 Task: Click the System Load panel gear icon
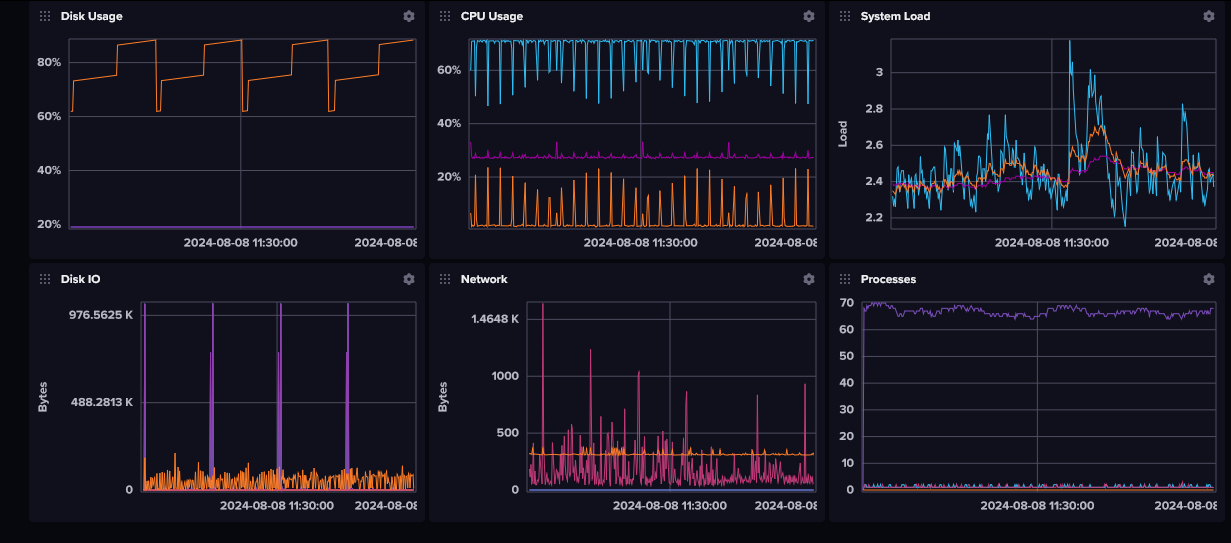1208,16
